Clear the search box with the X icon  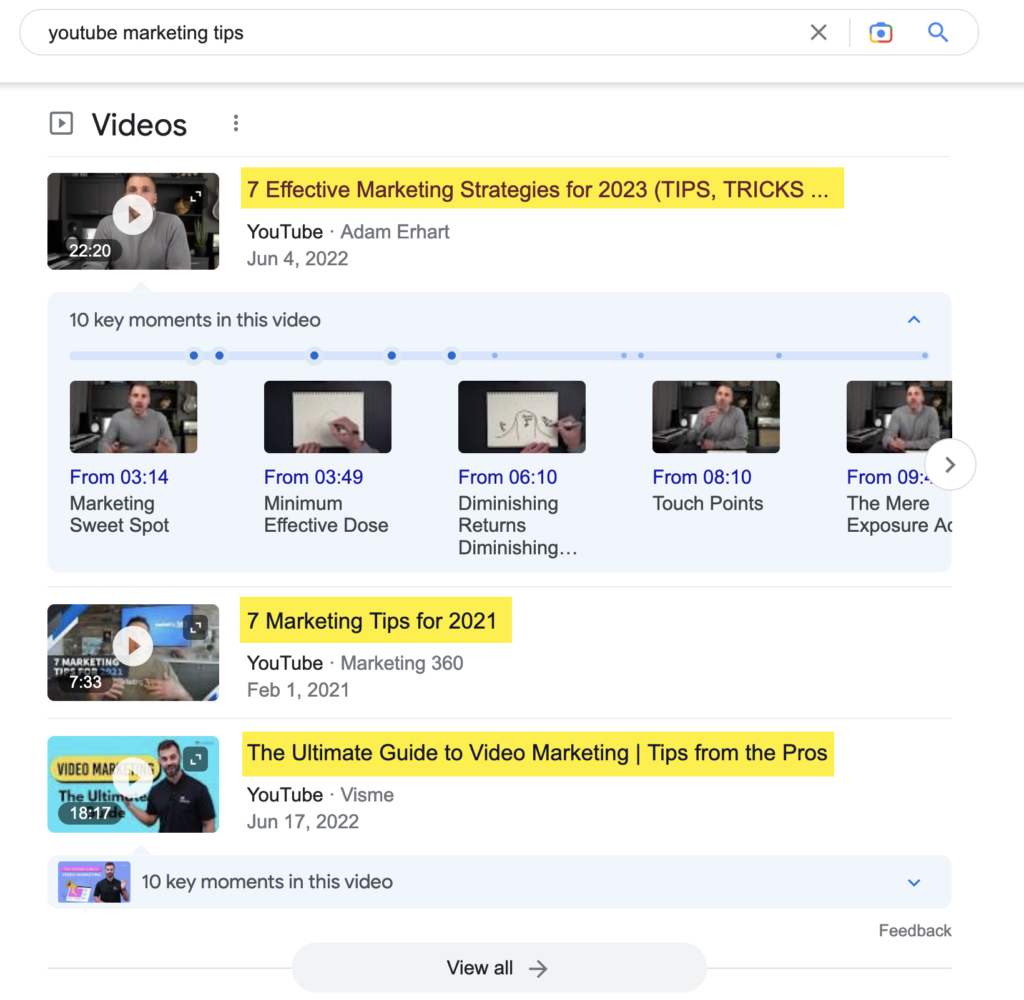[818, 33]
